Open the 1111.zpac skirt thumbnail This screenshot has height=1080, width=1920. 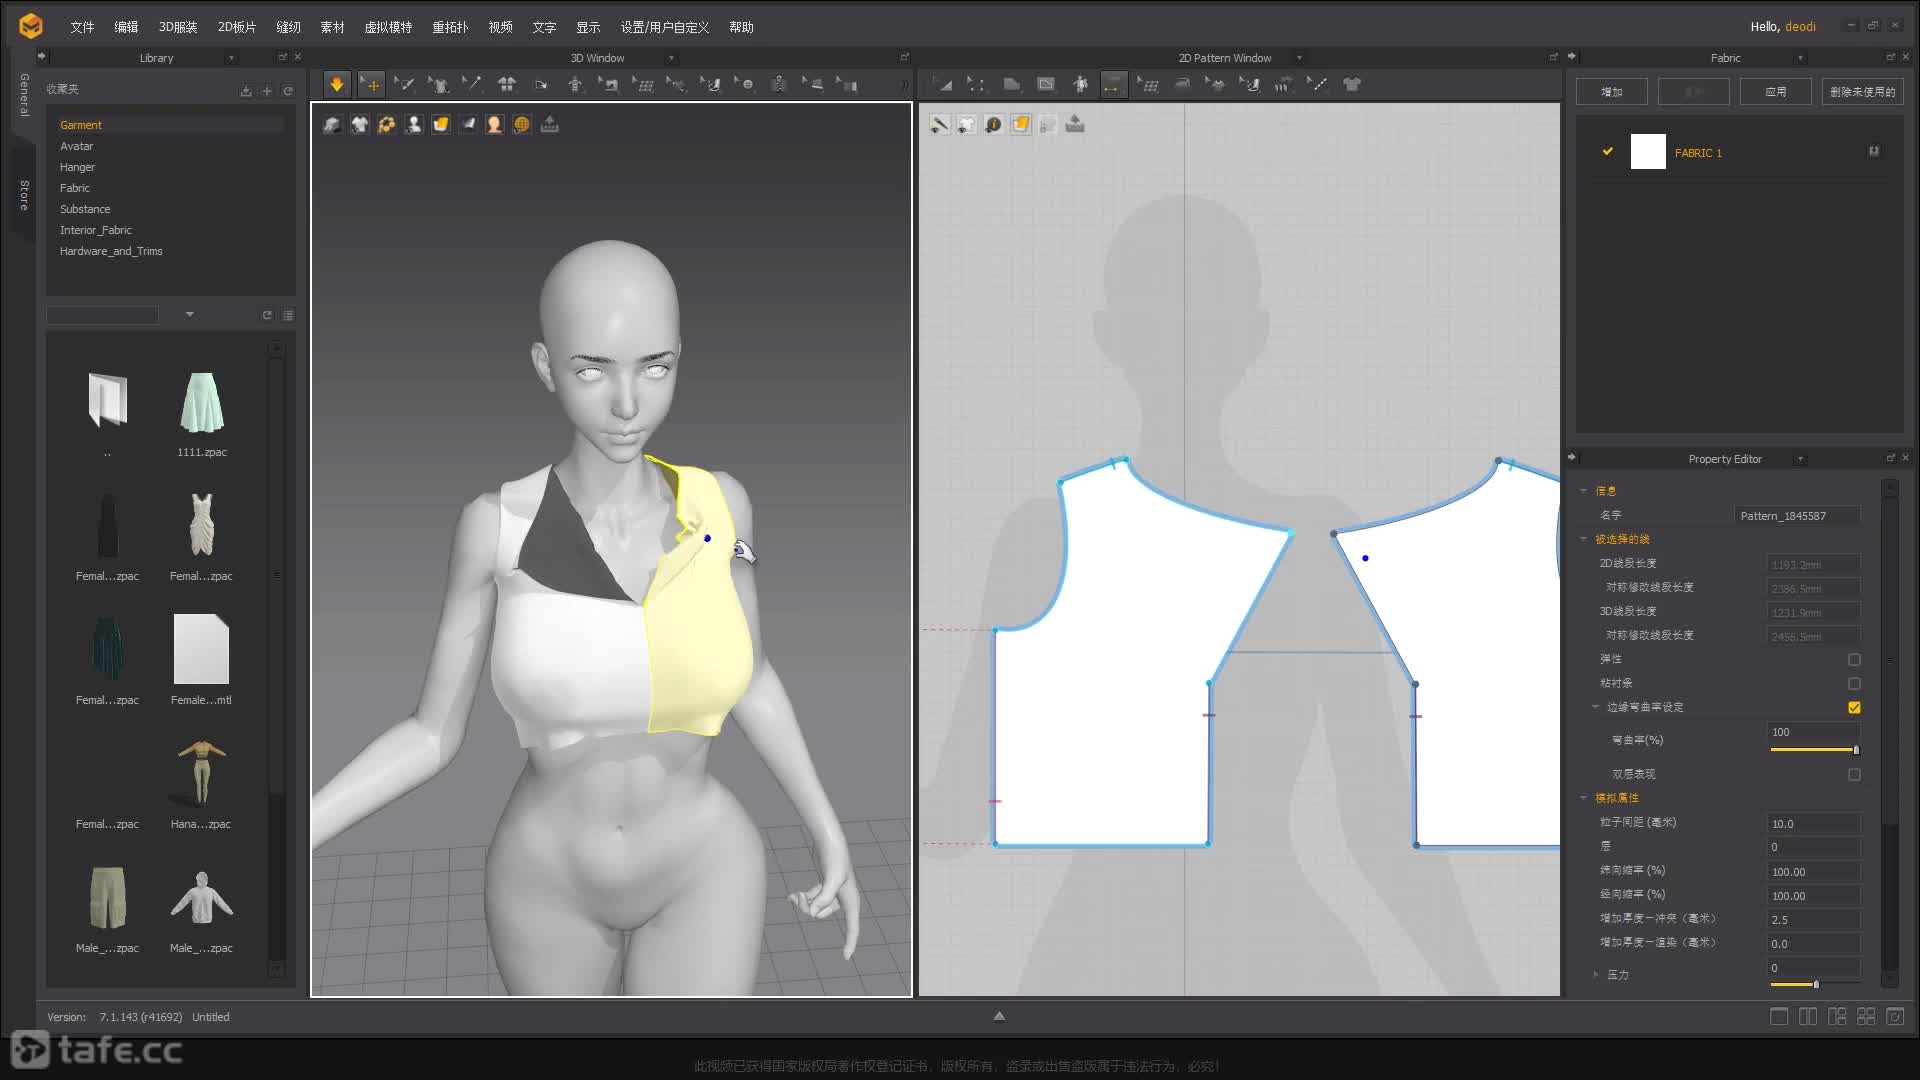(x=202, y=403)
